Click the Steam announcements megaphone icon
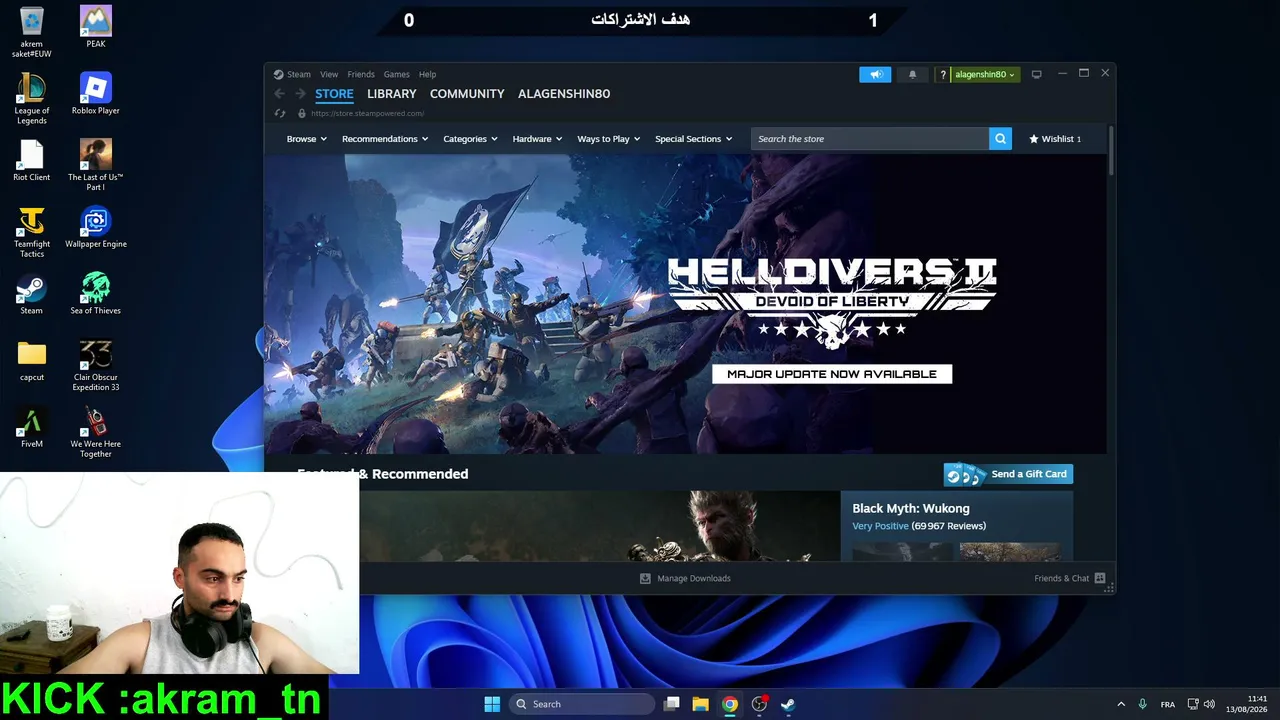 [x=875, y=74]
